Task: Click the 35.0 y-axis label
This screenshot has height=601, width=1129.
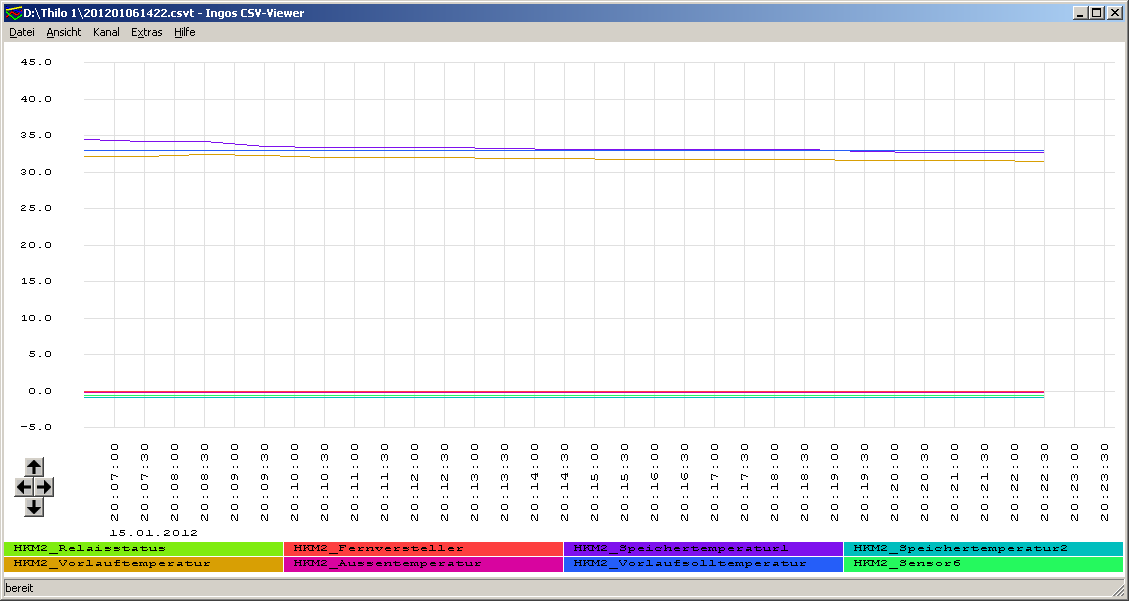Action: (37, 135)
